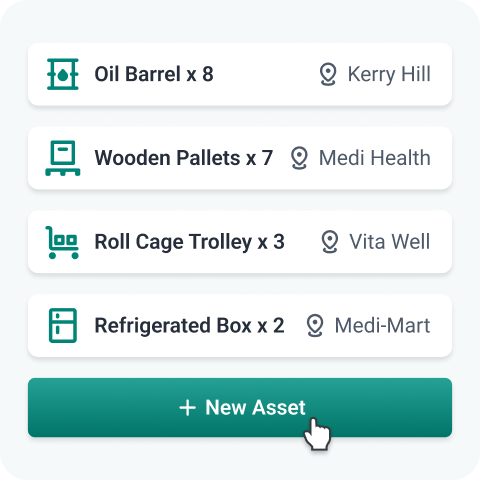
Task: Select the Refrigerated Box x 2 label
Action: pos(189,326)
